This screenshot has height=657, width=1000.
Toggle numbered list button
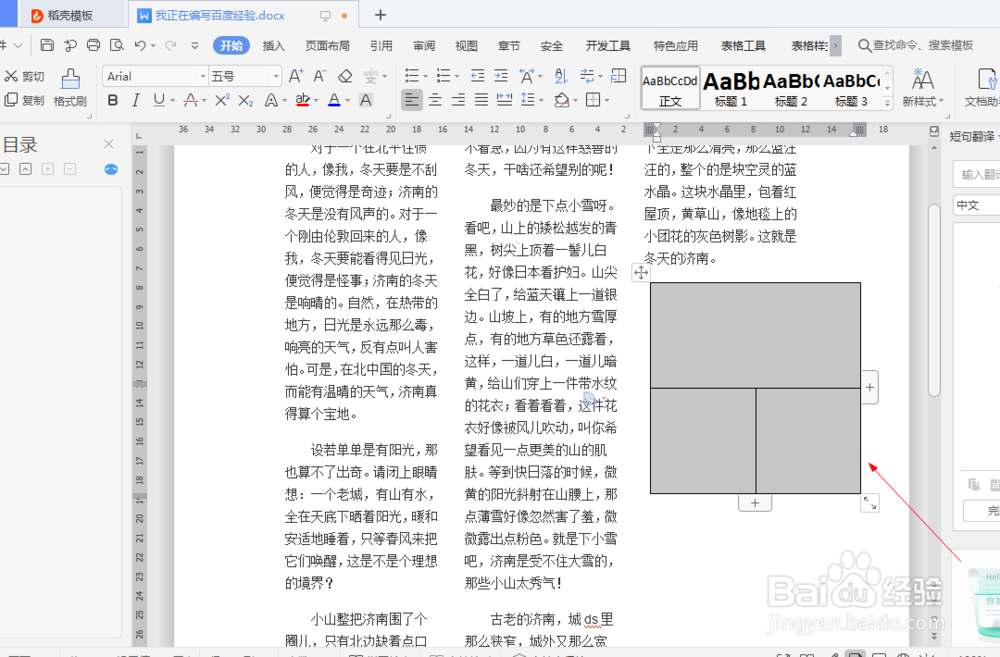click(x=444, y=77)
